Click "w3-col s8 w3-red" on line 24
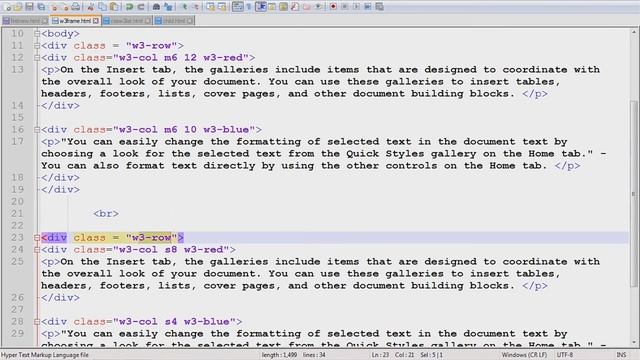The height and width of the screenshot is (360, 640). 171,250
